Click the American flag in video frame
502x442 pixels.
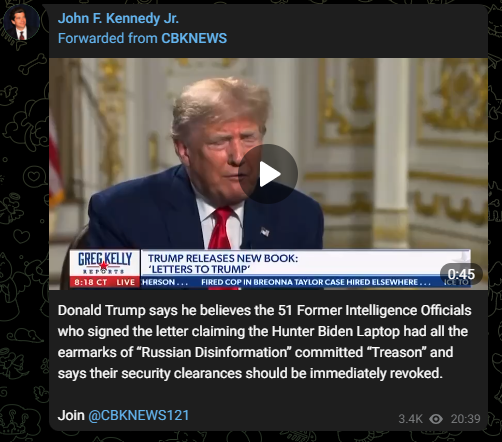point(55,160)
